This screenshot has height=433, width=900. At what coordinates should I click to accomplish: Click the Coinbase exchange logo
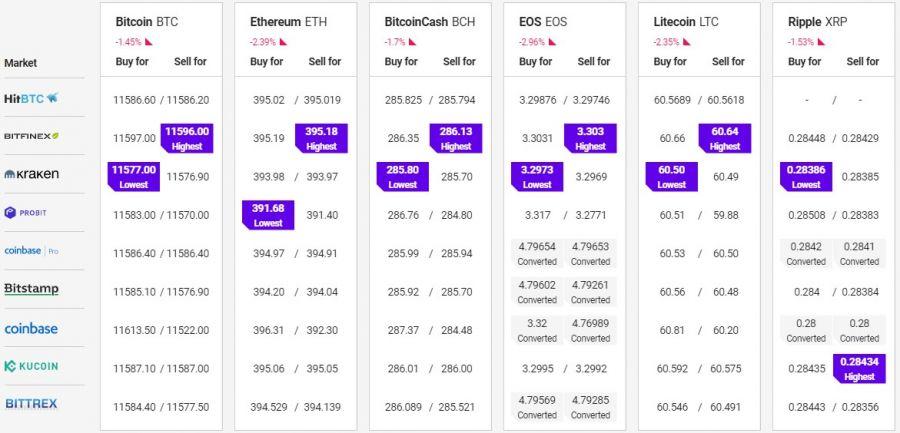(31, 328)
